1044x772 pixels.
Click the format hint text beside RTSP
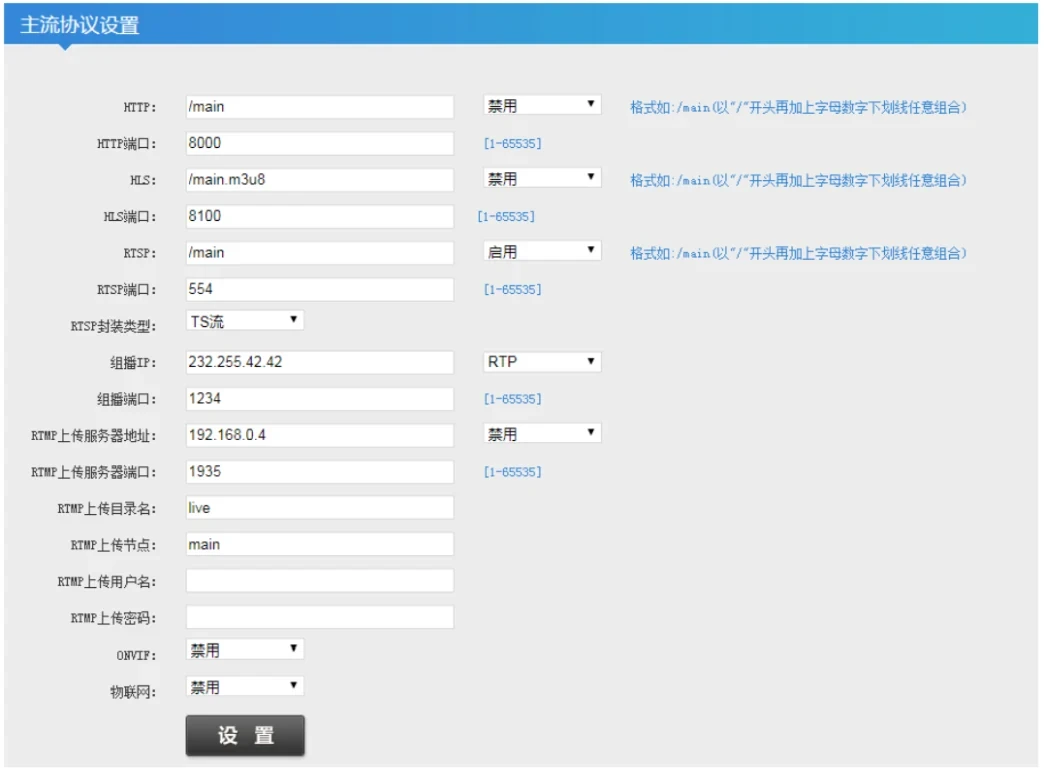(798, 254)
